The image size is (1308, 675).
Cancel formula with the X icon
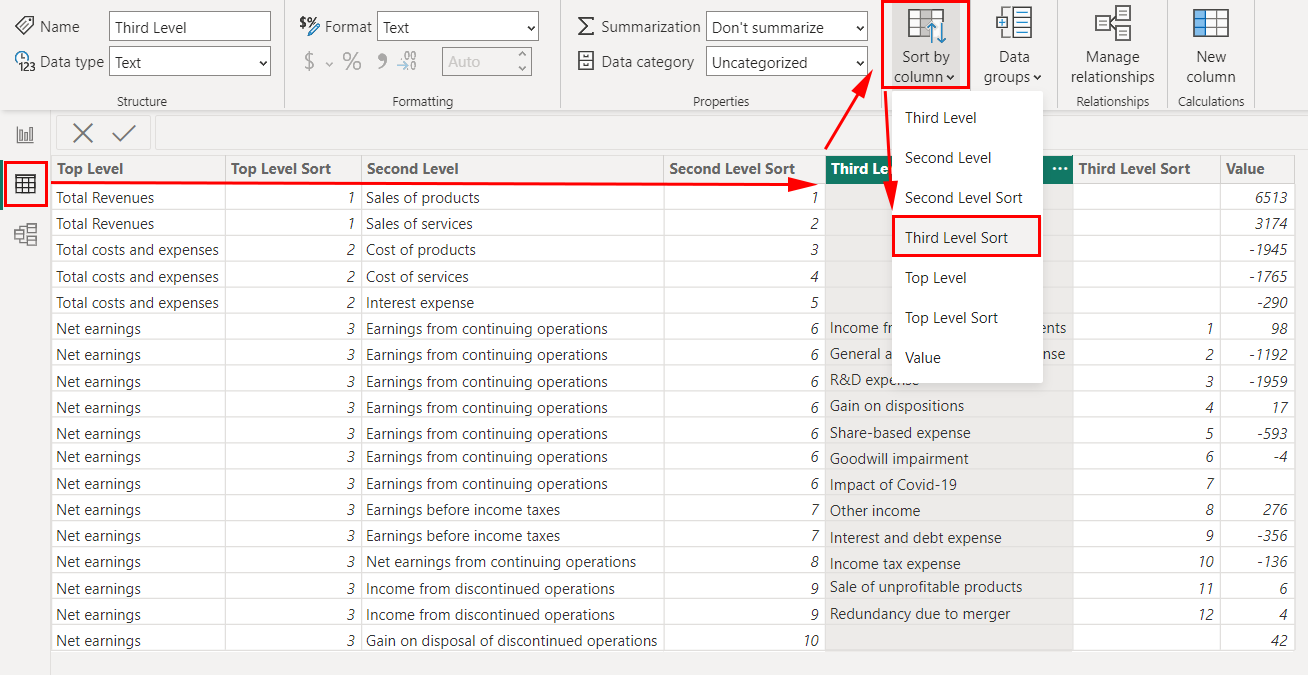coord(83,133)
